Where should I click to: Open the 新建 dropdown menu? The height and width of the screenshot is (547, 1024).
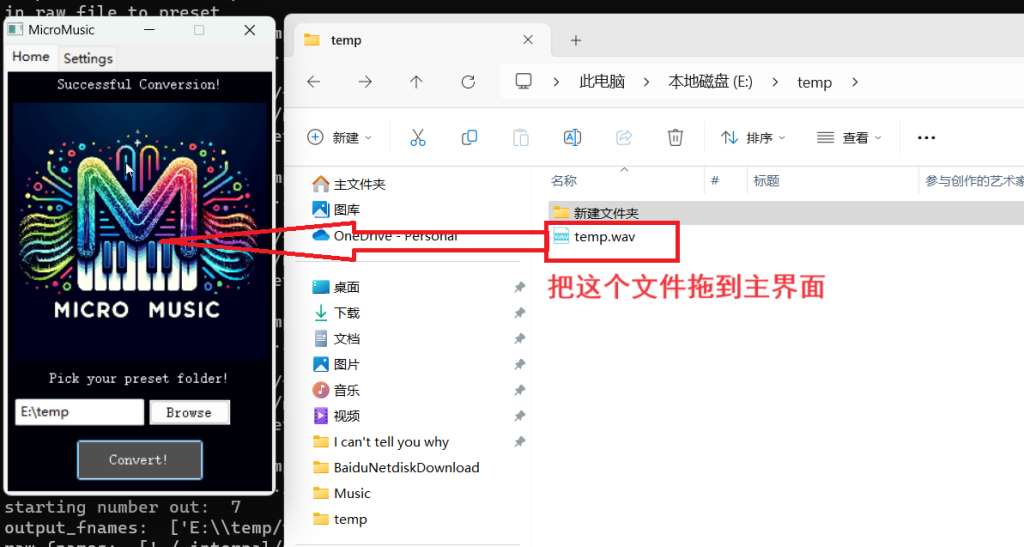pos(340,138)
